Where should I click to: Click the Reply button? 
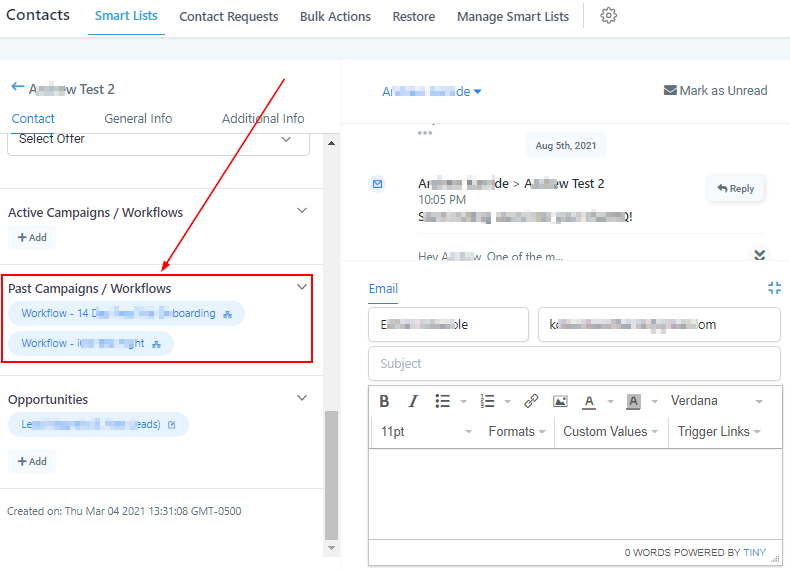coord(735,188)
